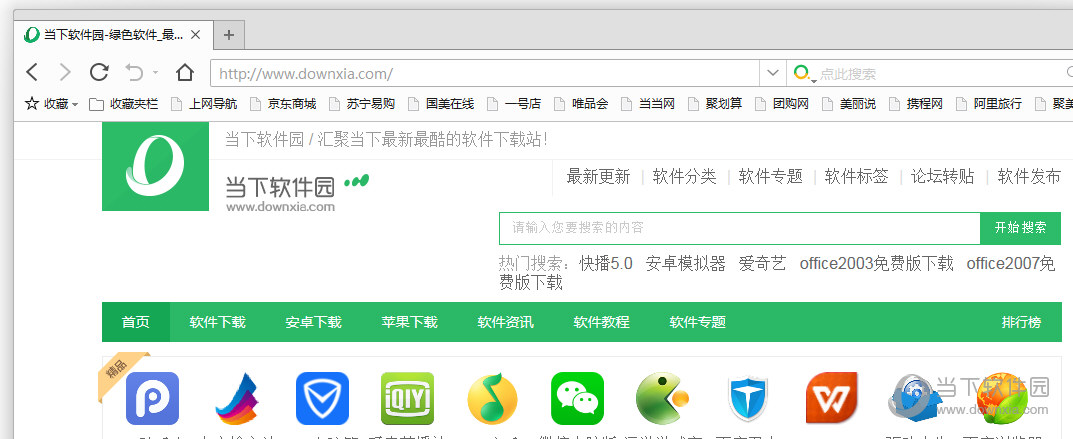
Task: Select the 软件专题 green navigation tab
Action: [697, 322]
